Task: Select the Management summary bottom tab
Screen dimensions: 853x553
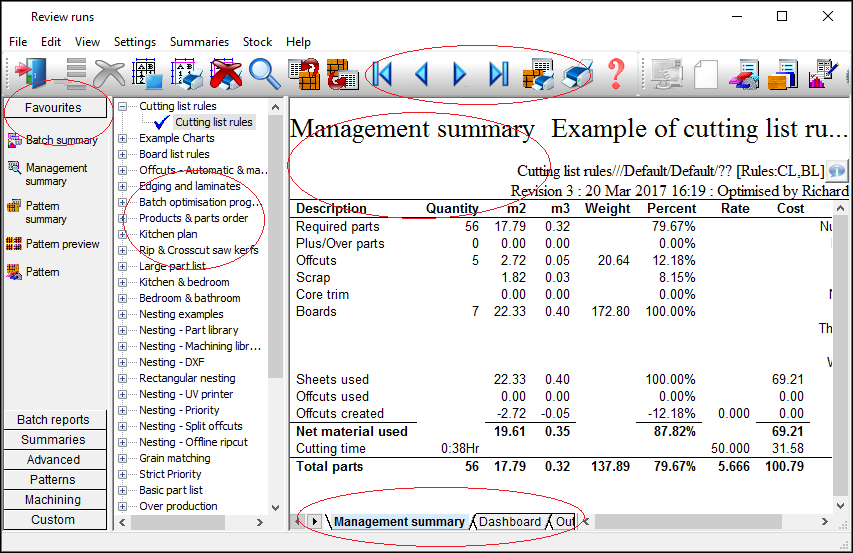Action: pyautogui.click(x=399, y=522)
